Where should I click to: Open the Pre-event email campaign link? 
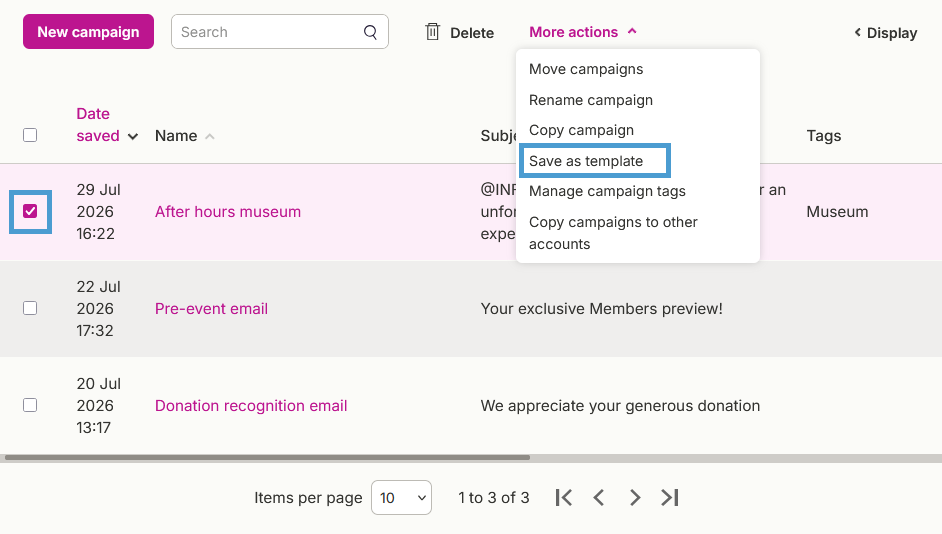pos(211,309)
